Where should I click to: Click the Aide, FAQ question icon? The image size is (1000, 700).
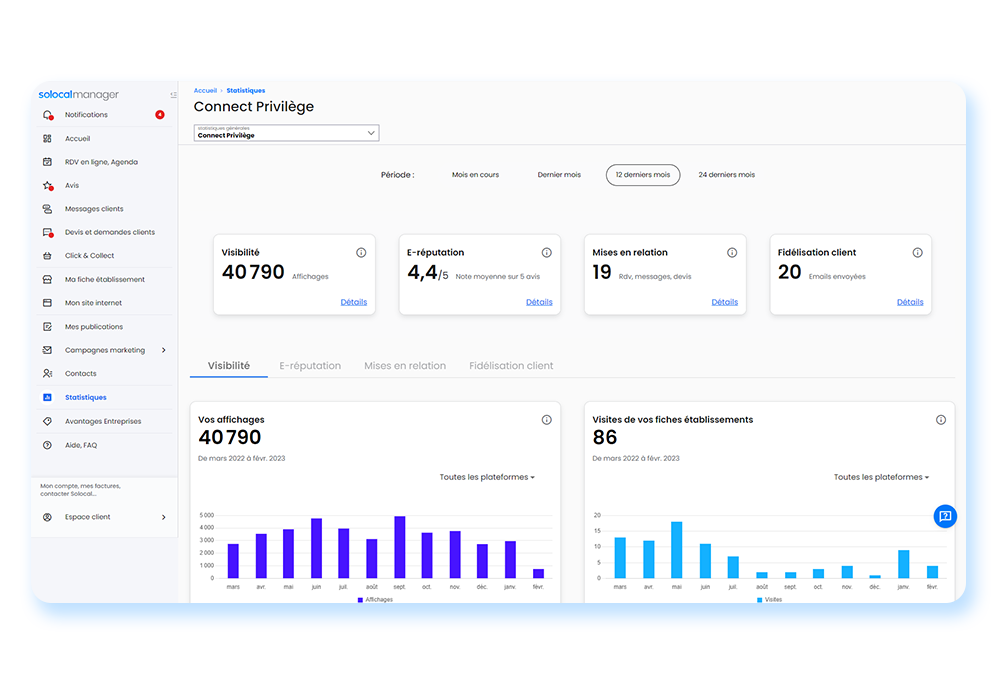(47, 445)
